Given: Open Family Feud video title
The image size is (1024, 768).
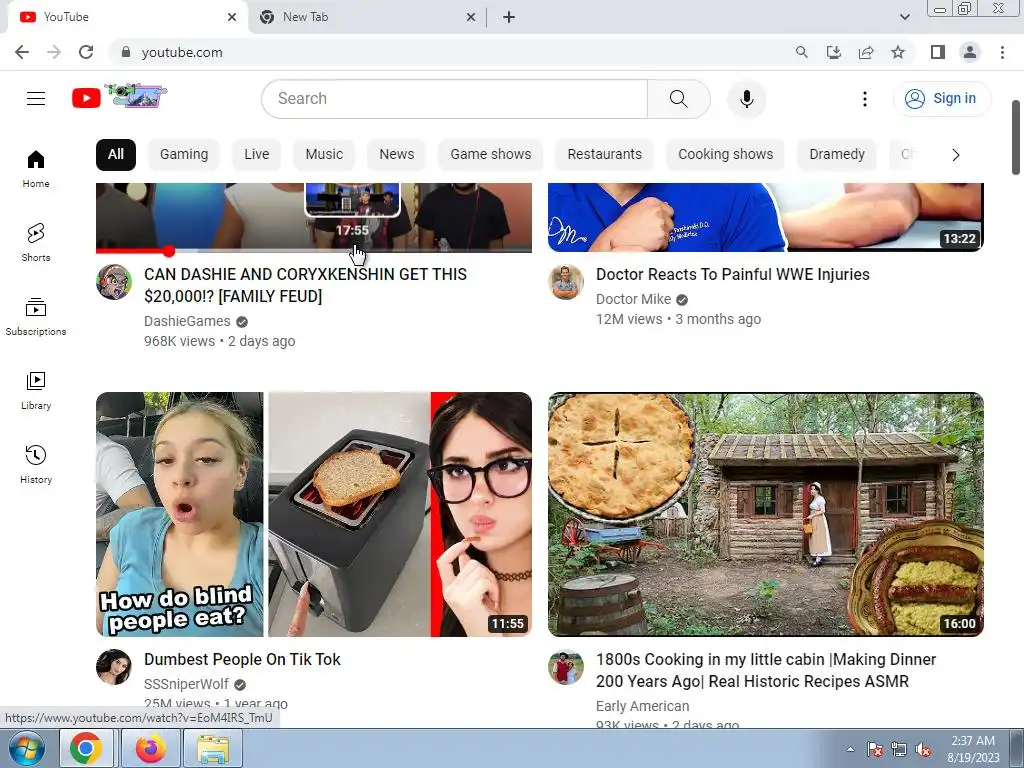Looking at the screenshot, I should click(306, 285).
